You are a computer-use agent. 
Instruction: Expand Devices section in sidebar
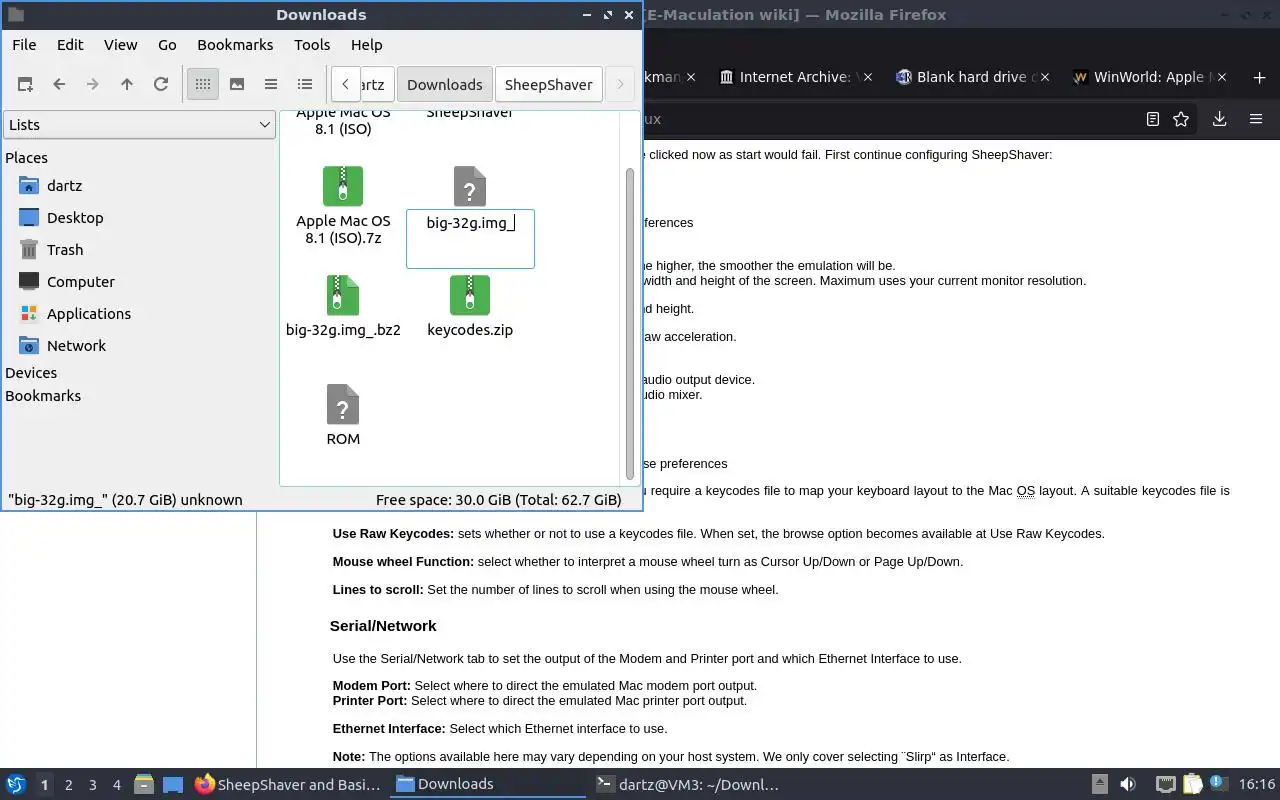[x=31, y=373]
